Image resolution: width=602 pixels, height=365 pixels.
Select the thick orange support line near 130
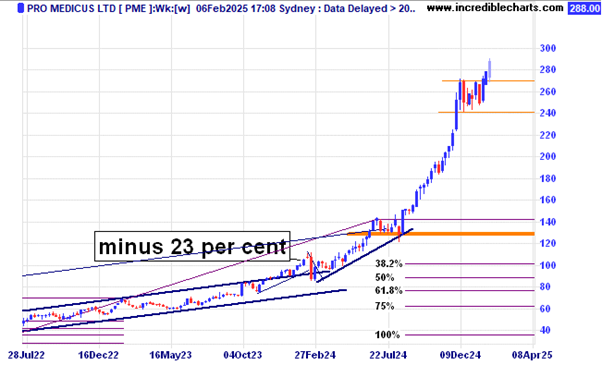[x=440, y=234]
